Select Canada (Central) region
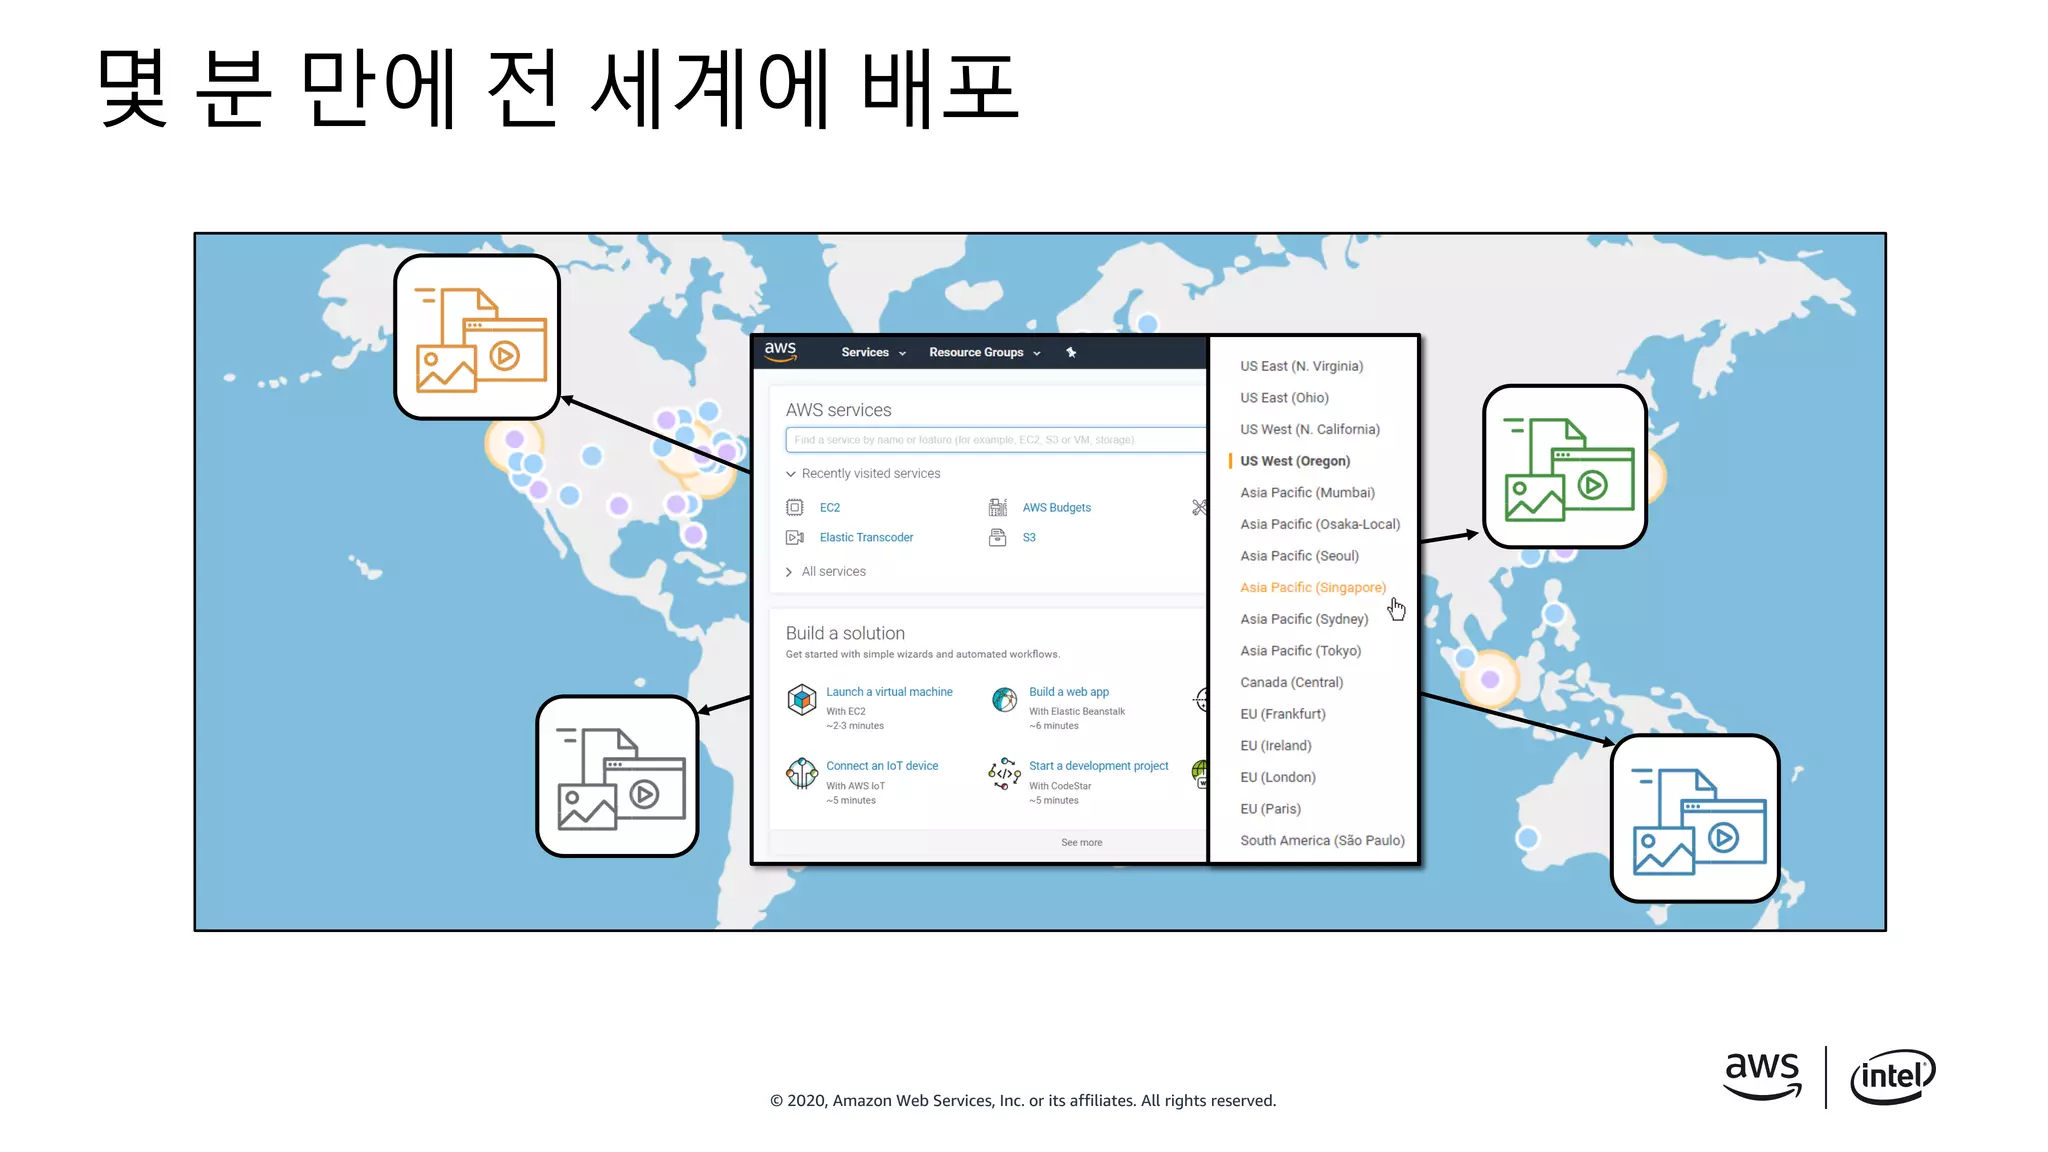Viewport: 2048px width, 1152px height. (1291, 683)
